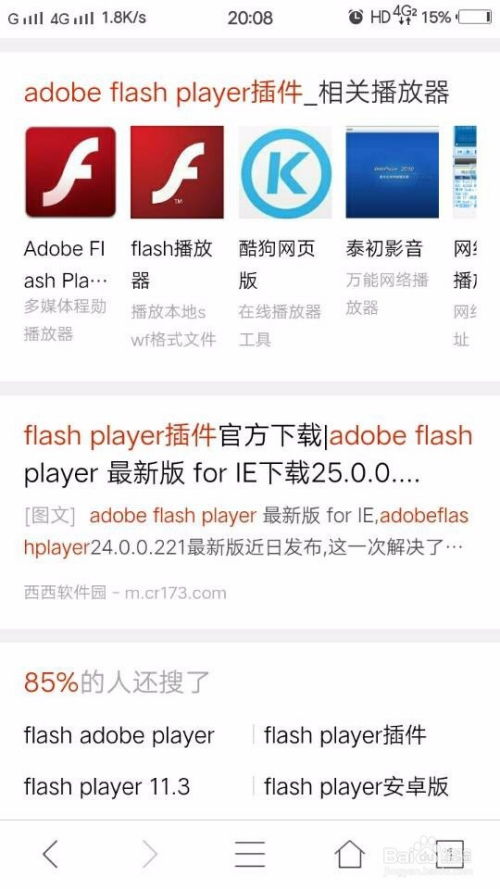
Task: Open the tabs switcher icon
Action: [450, 854]
